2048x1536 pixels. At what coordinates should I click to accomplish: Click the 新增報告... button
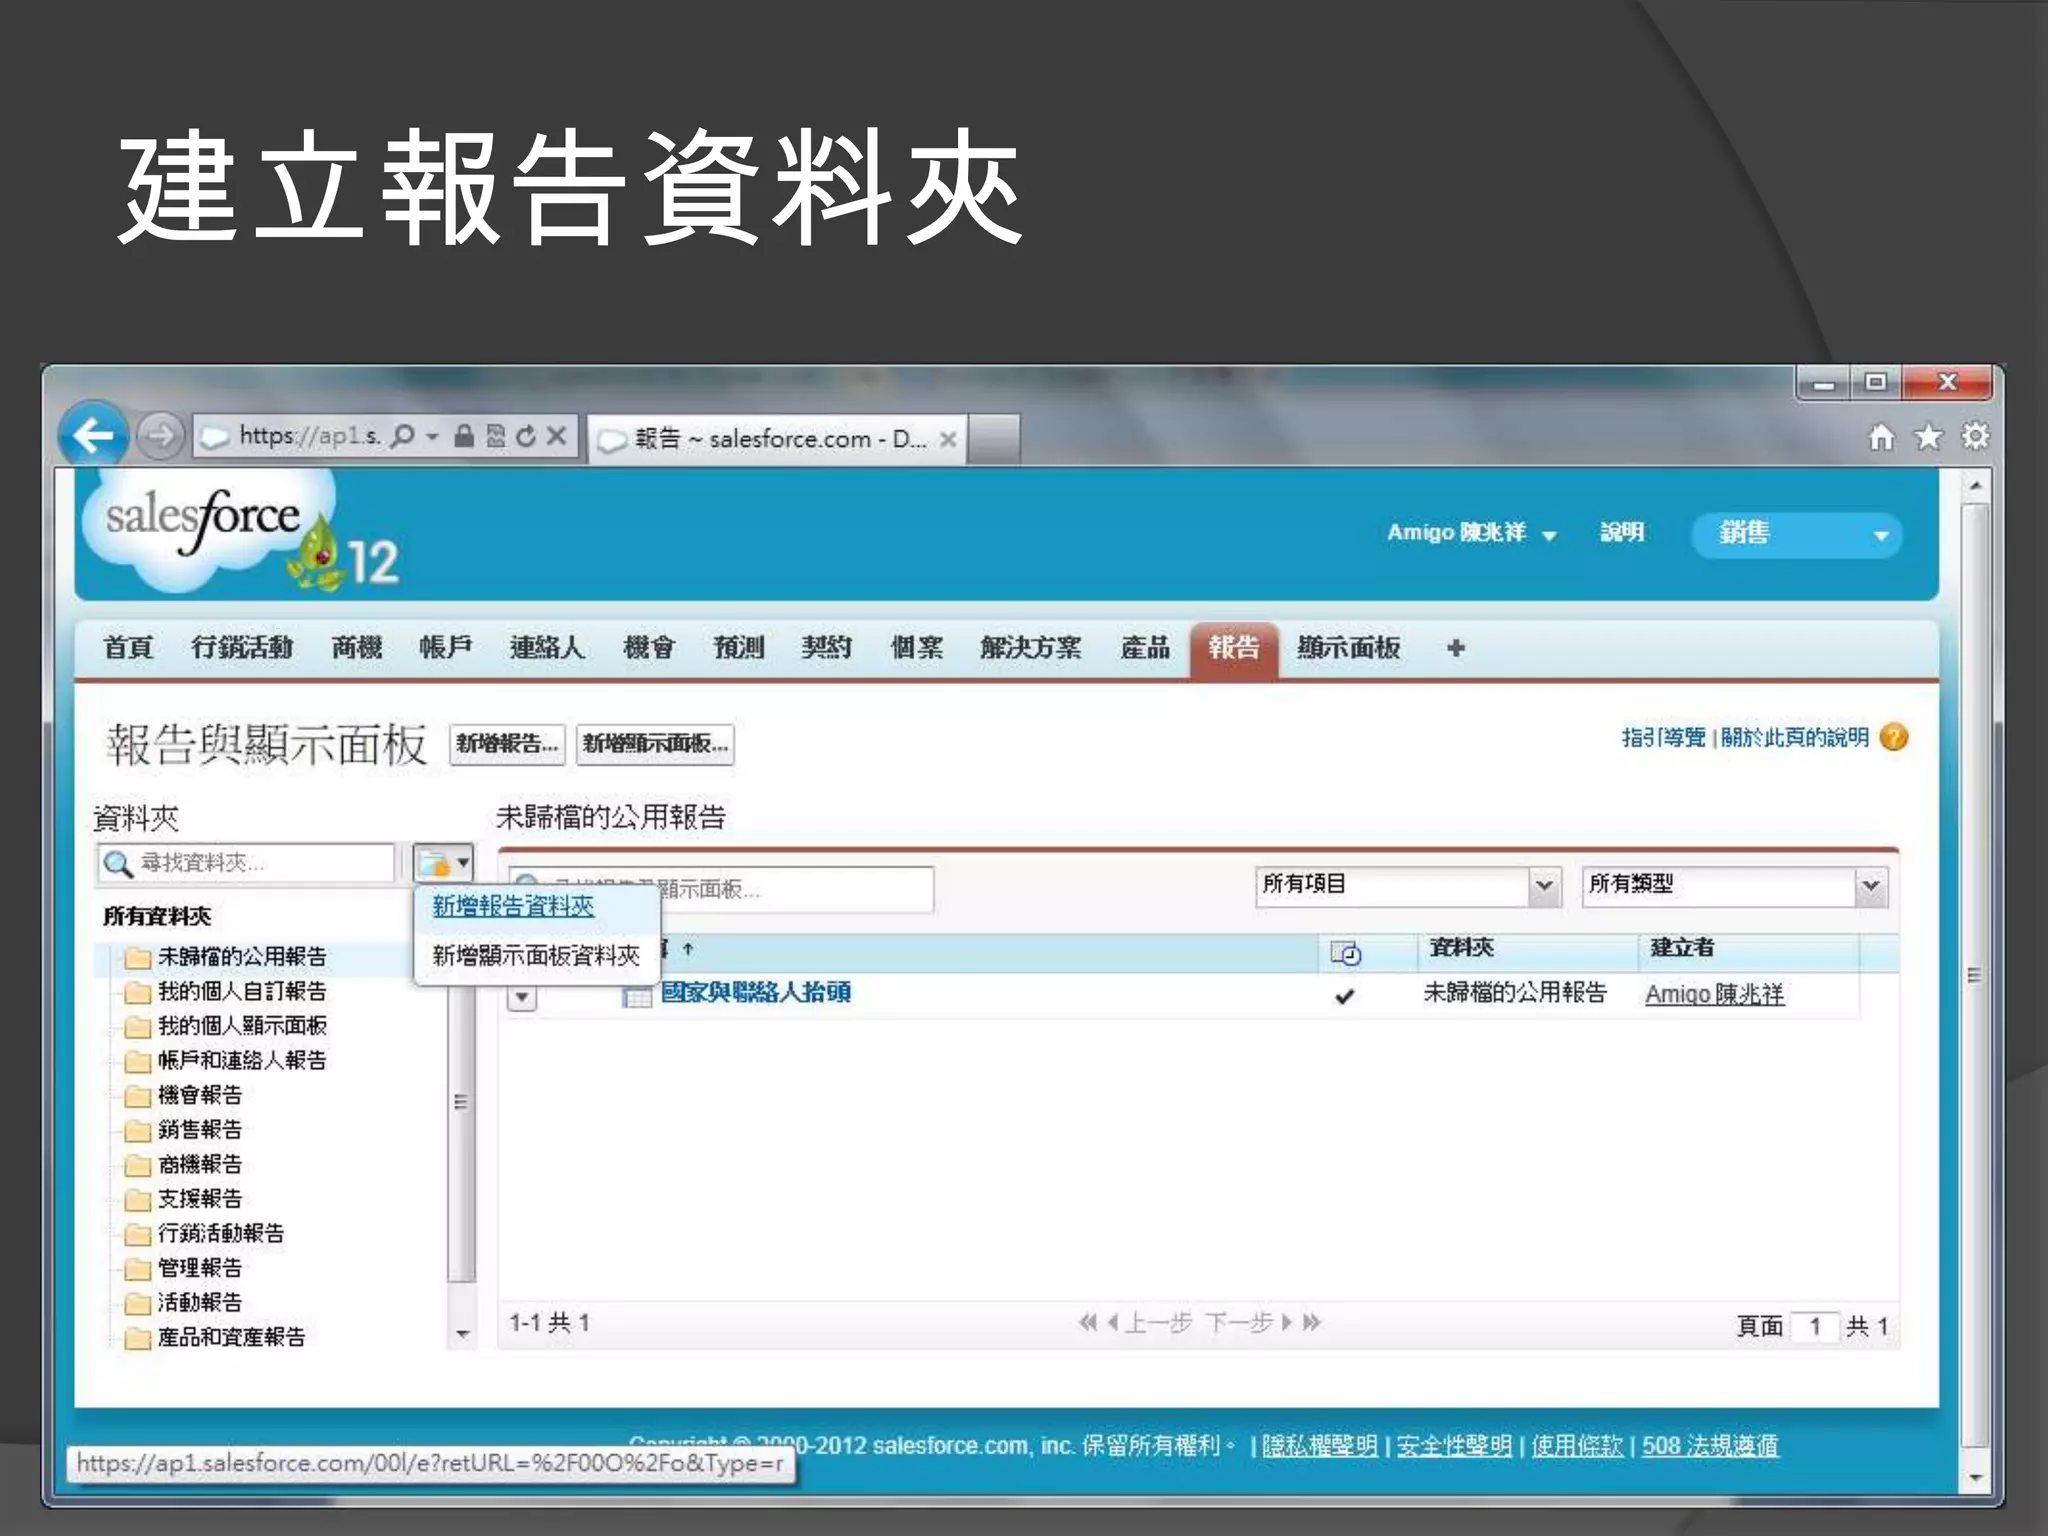tap(507, 744)
